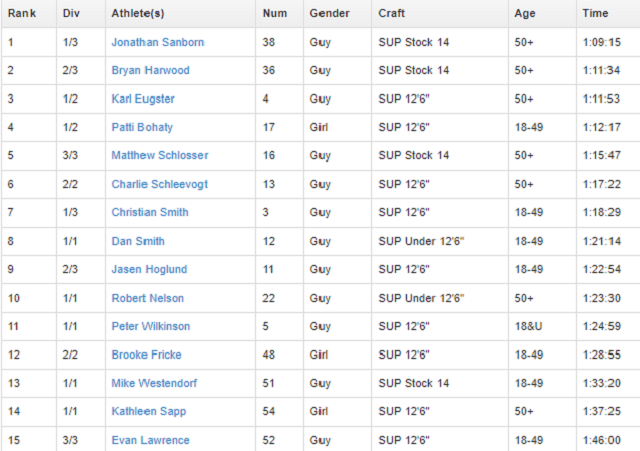Sort by the Age column header
640x451 pixels.
coord(525,14)
